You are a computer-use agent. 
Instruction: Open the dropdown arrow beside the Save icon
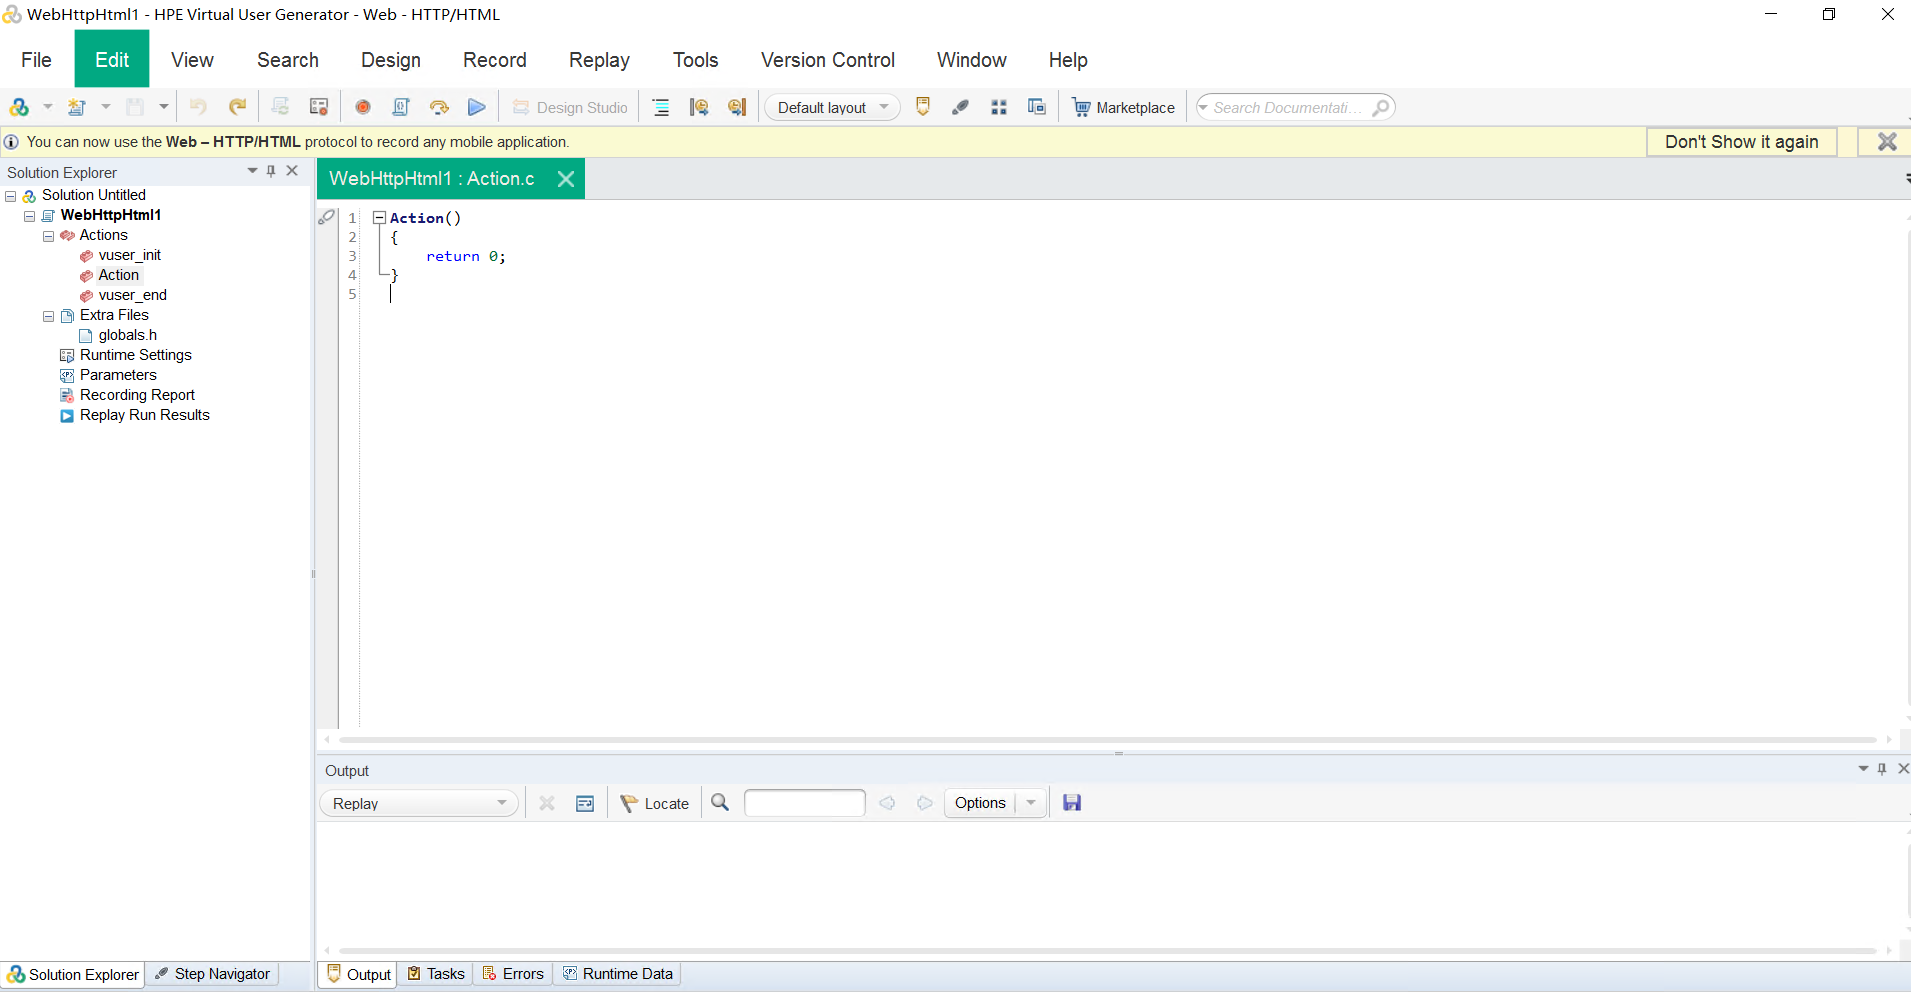coord(163,107)
